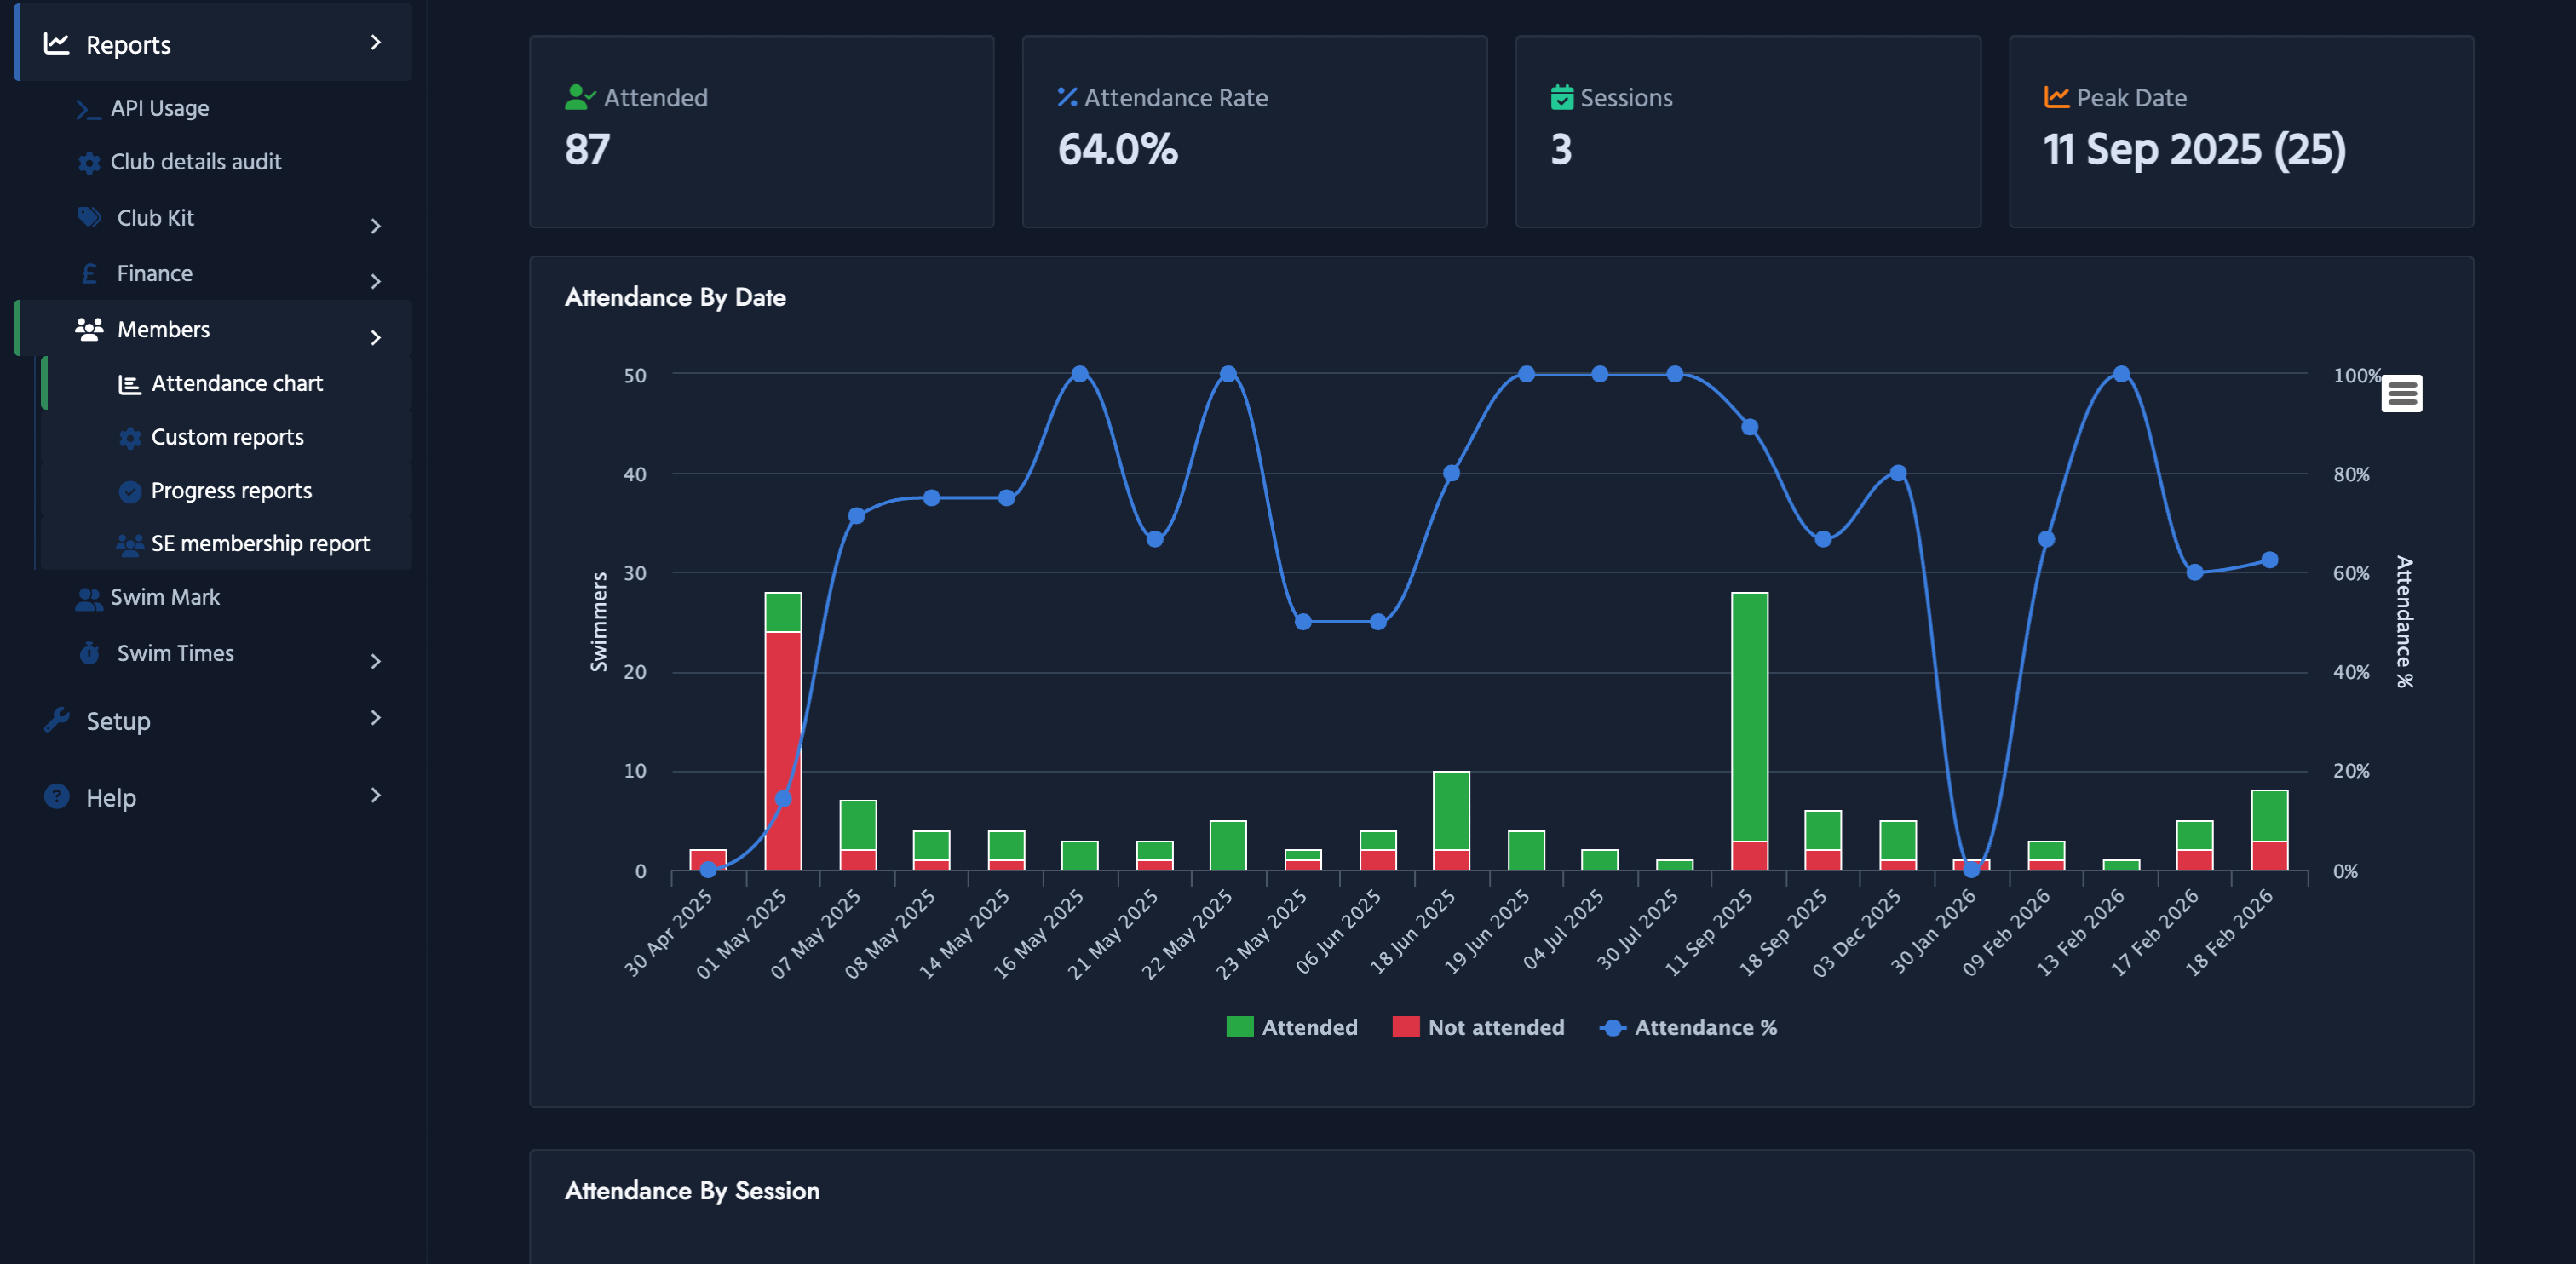
Task: Click the 18 Jun 2025 green attended bar
Action: click(x=1451, y=811)
